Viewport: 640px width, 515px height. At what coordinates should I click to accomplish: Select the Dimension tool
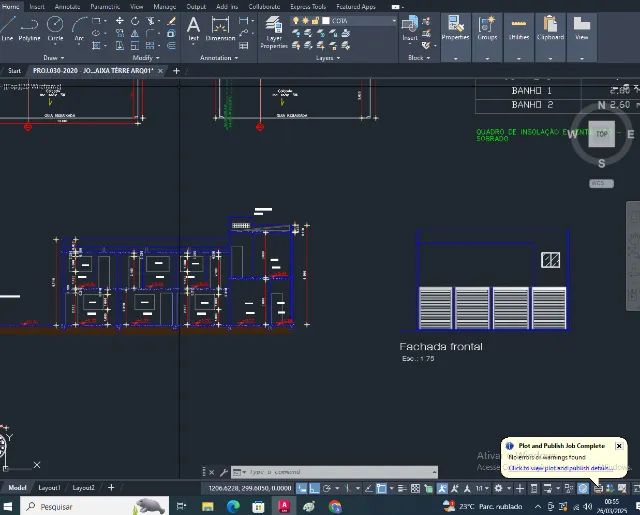220,27
